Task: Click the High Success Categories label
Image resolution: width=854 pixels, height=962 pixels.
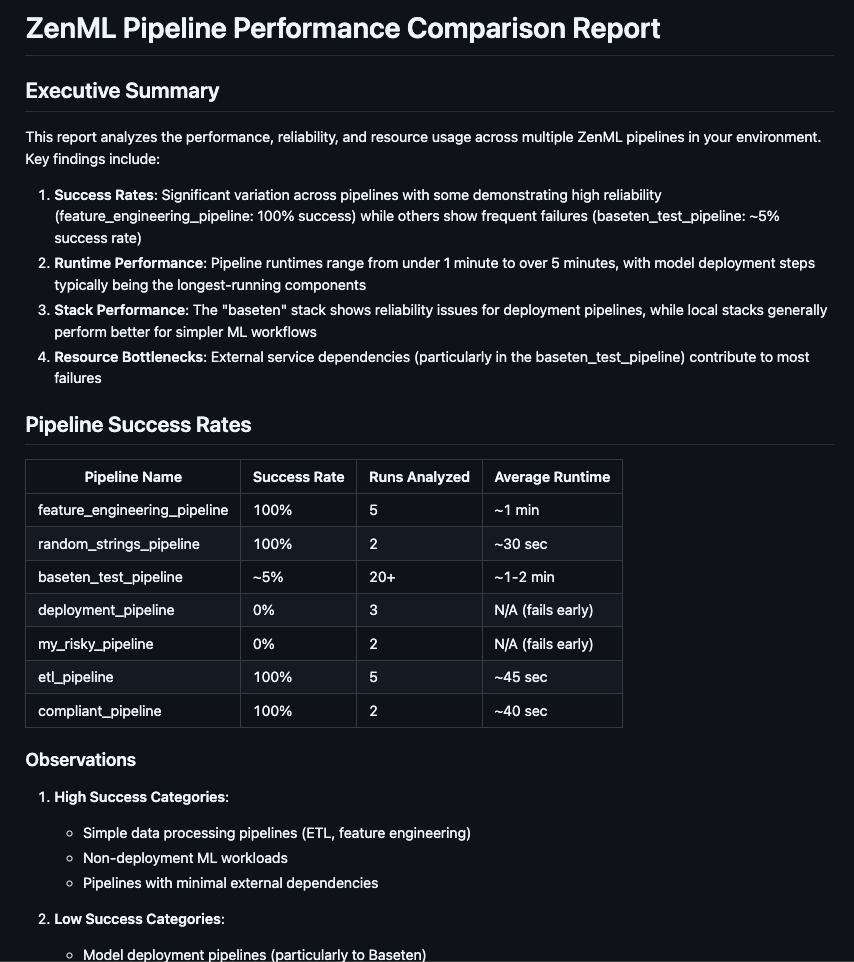Action: (141, 797)
